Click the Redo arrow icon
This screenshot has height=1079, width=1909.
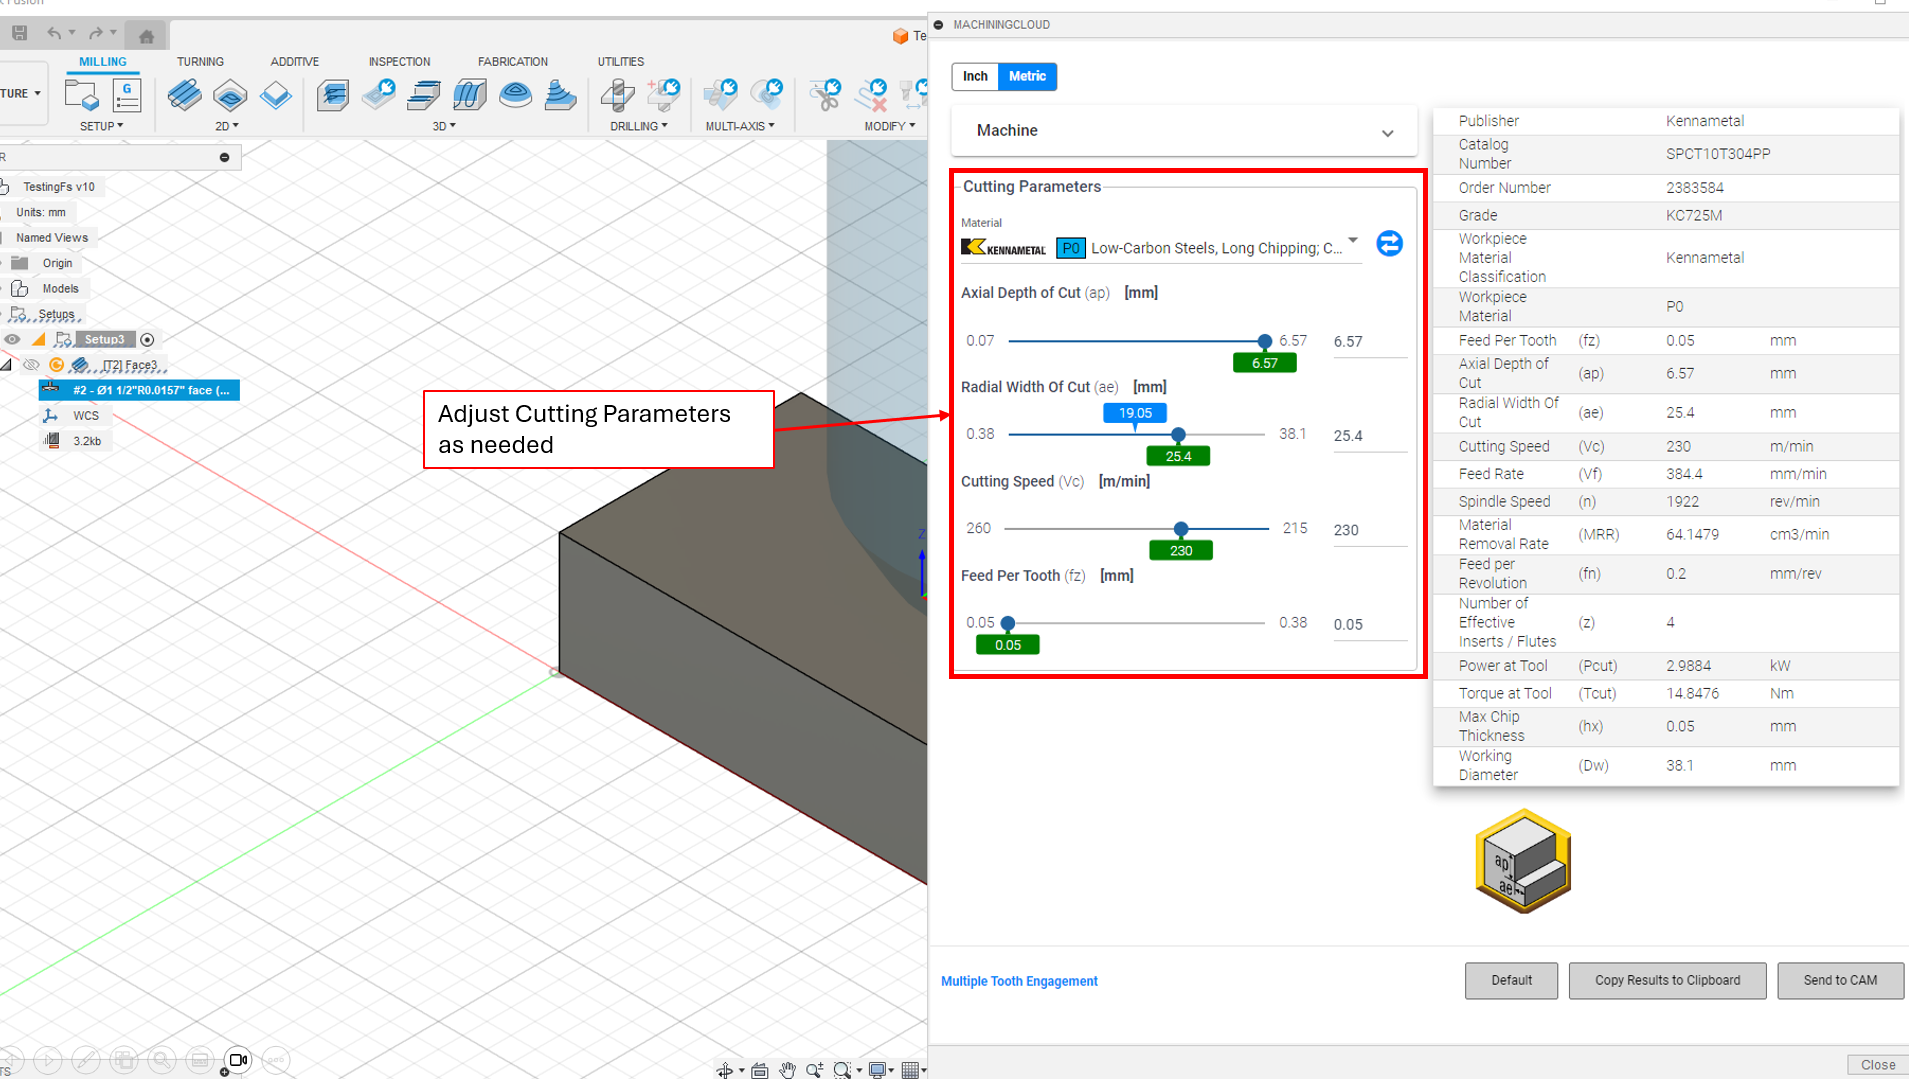(96, 33)
